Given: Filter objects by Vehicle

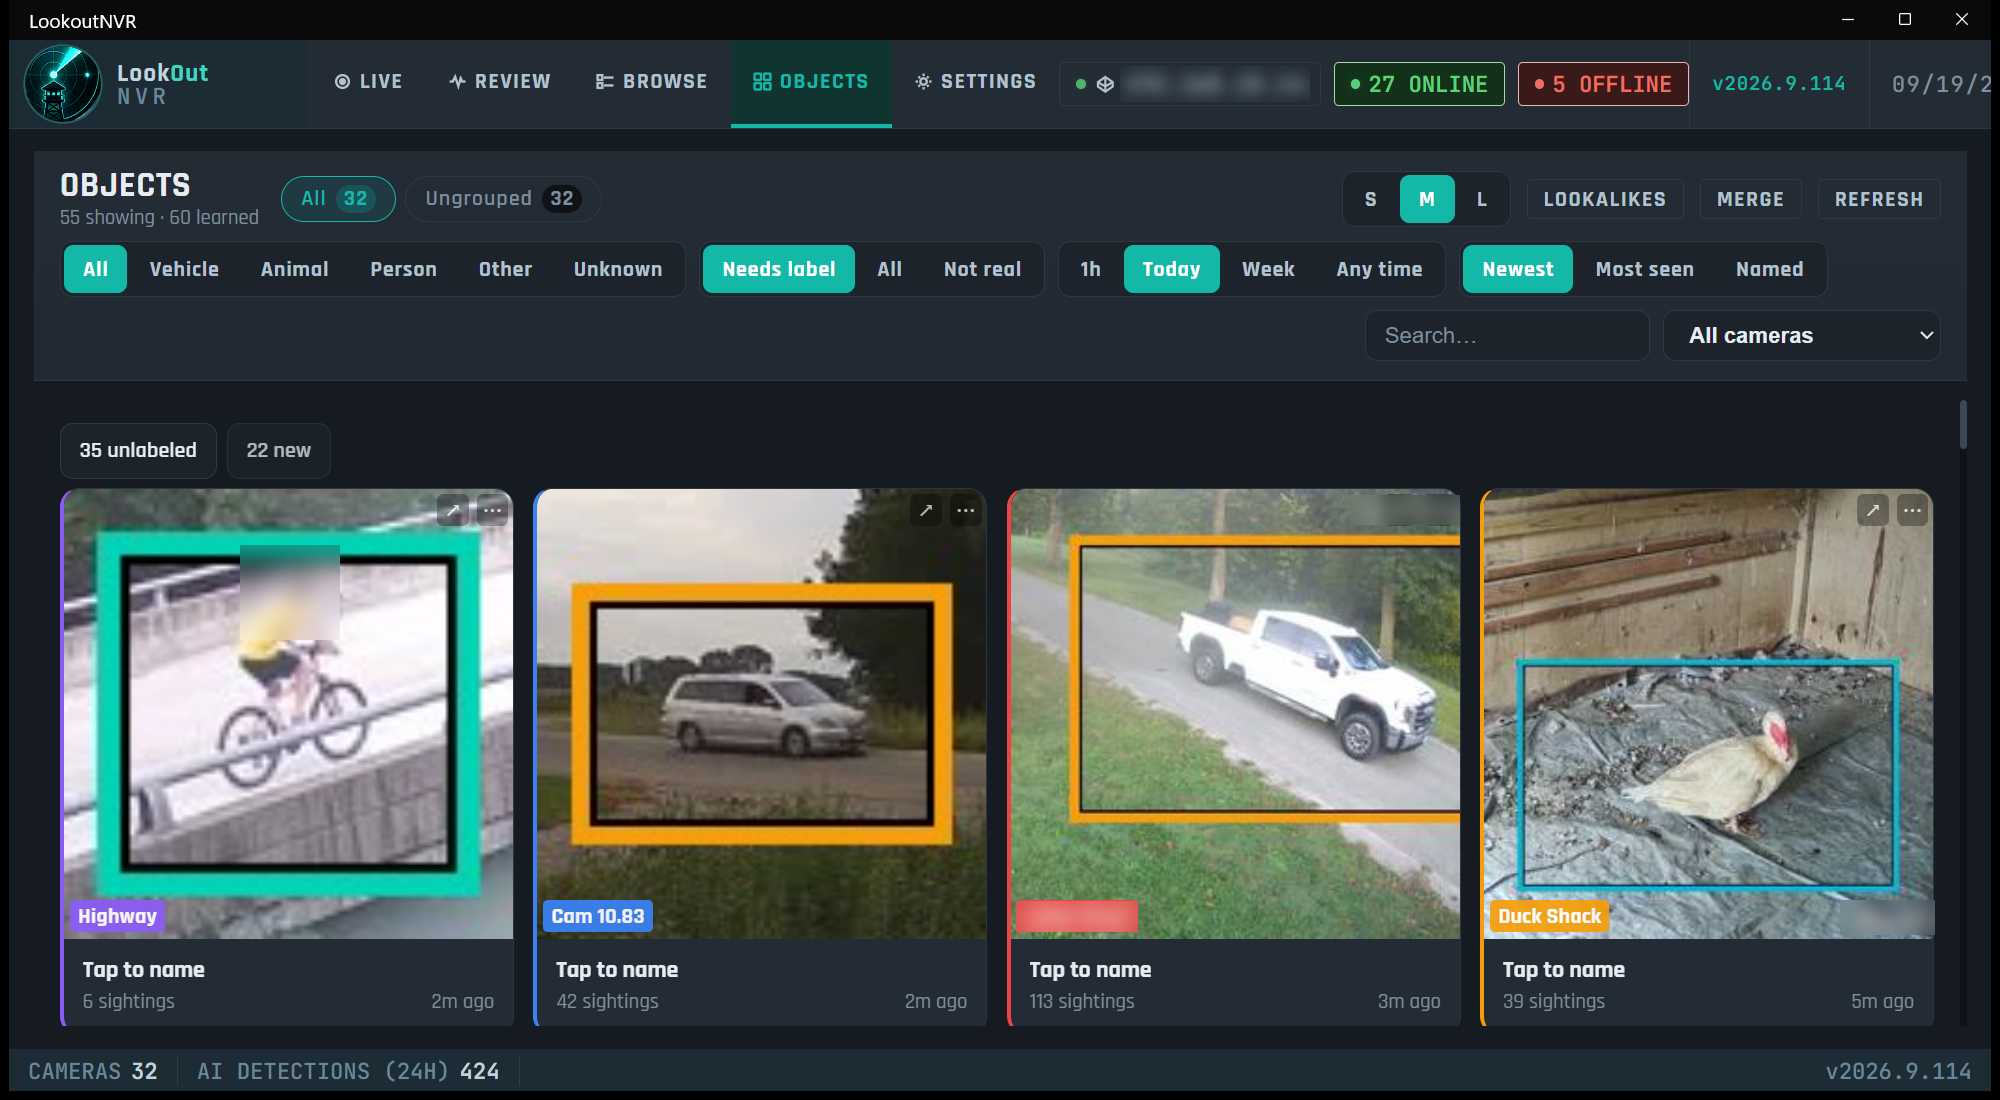Looking at the screenshot, I should pyautogui.click(x=184, y=269).
